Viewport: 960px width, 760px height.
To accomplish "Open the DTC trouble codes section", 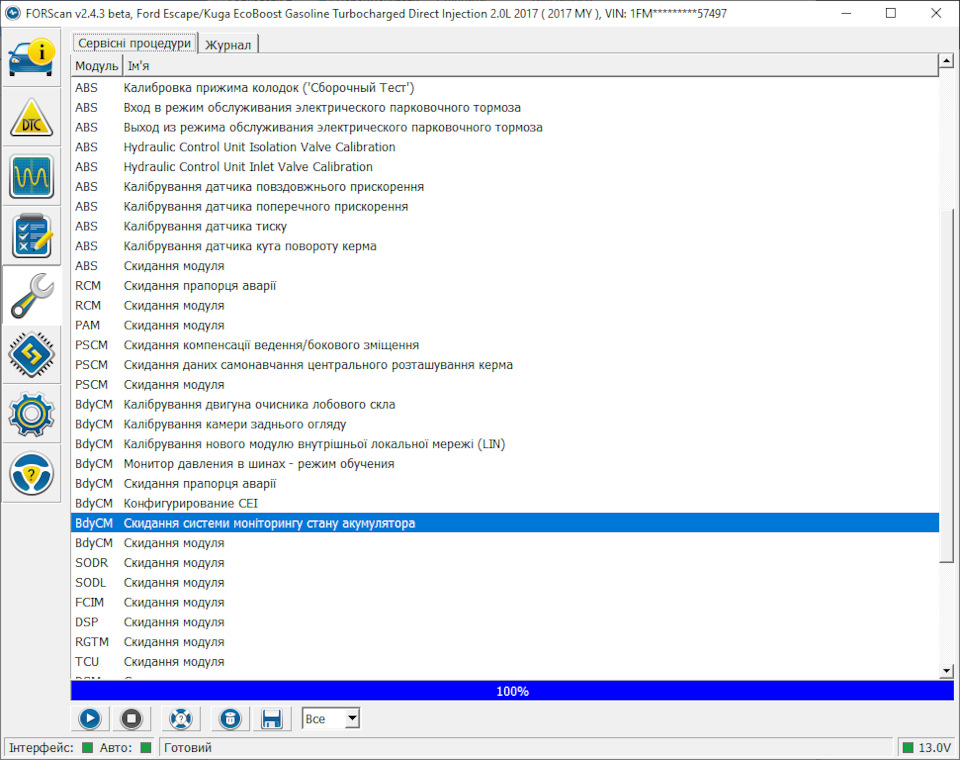I will point(31,117).
